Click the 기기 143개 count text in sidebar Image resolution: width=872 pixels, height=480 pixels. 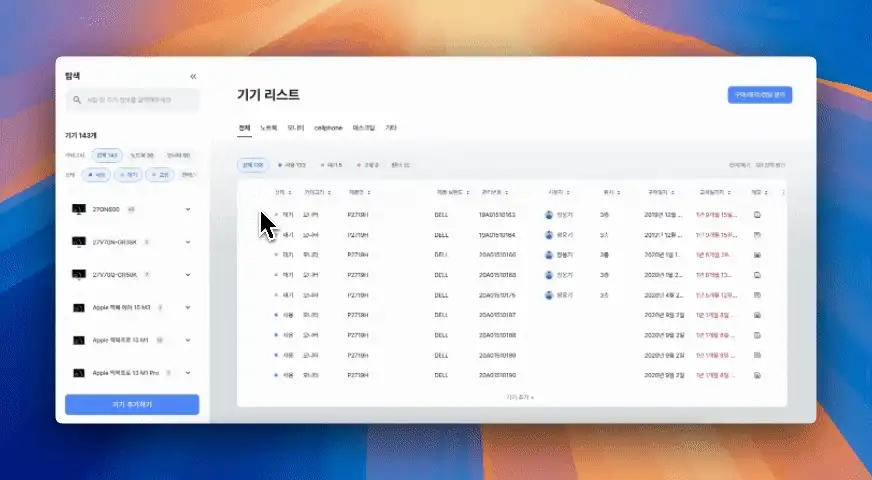[81, 135]
